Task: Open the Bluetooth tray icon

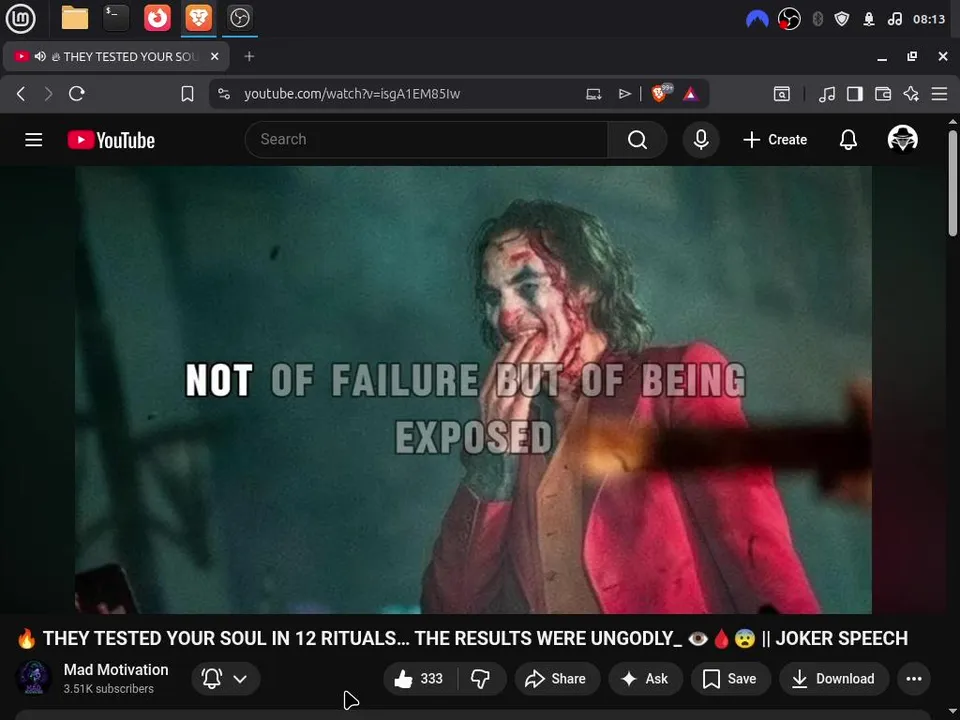Action: pyautogui.click(x=817, y=20)
